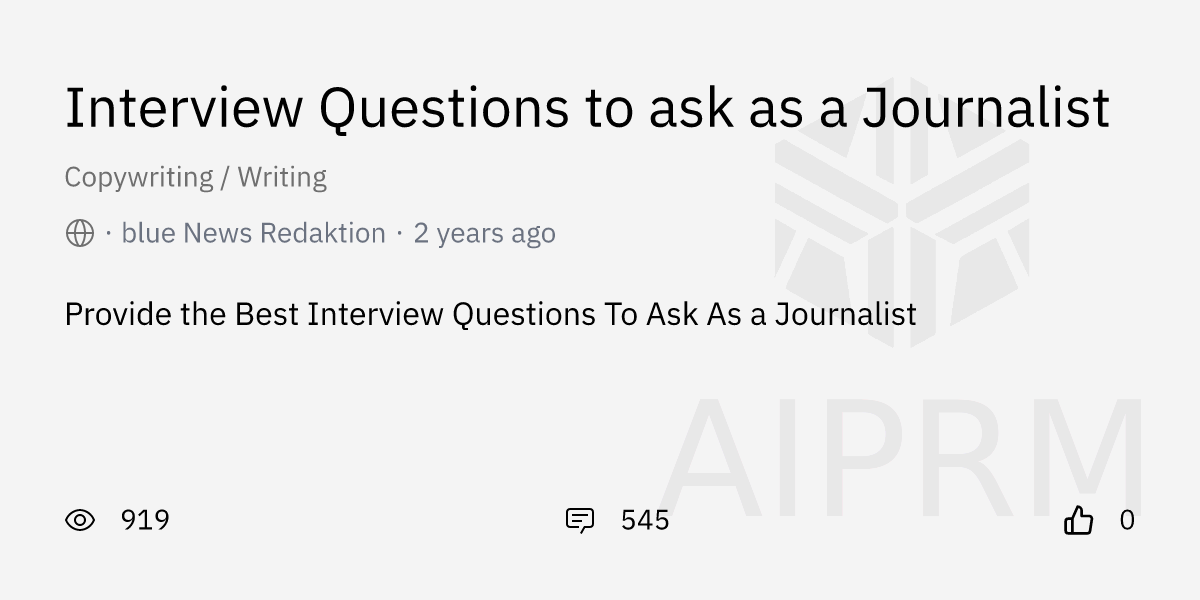Click the dot separator before the timestamp
Image resolution: width=1200 pixels, height=600 pixels.
399,233
